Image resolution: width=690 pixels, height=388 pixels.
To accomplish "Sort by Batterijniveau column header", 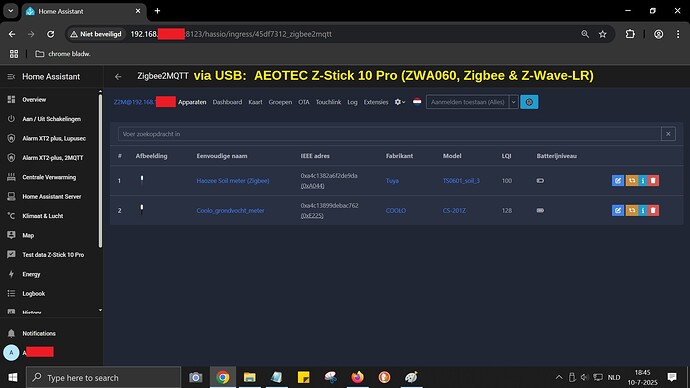I will pyautogui.click(x=556, y=156).
